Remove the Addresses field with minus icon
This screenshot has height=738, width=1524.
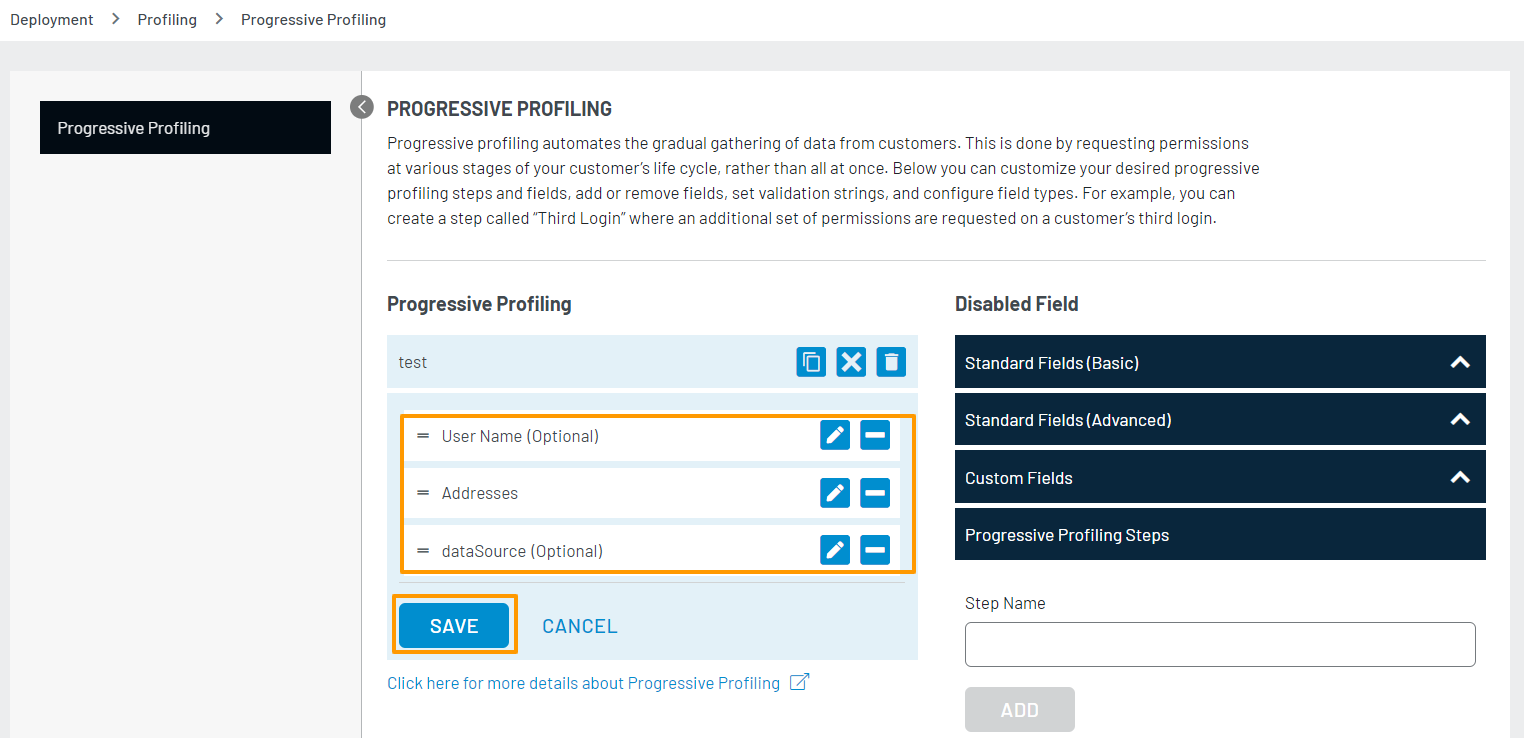(875, 493)
